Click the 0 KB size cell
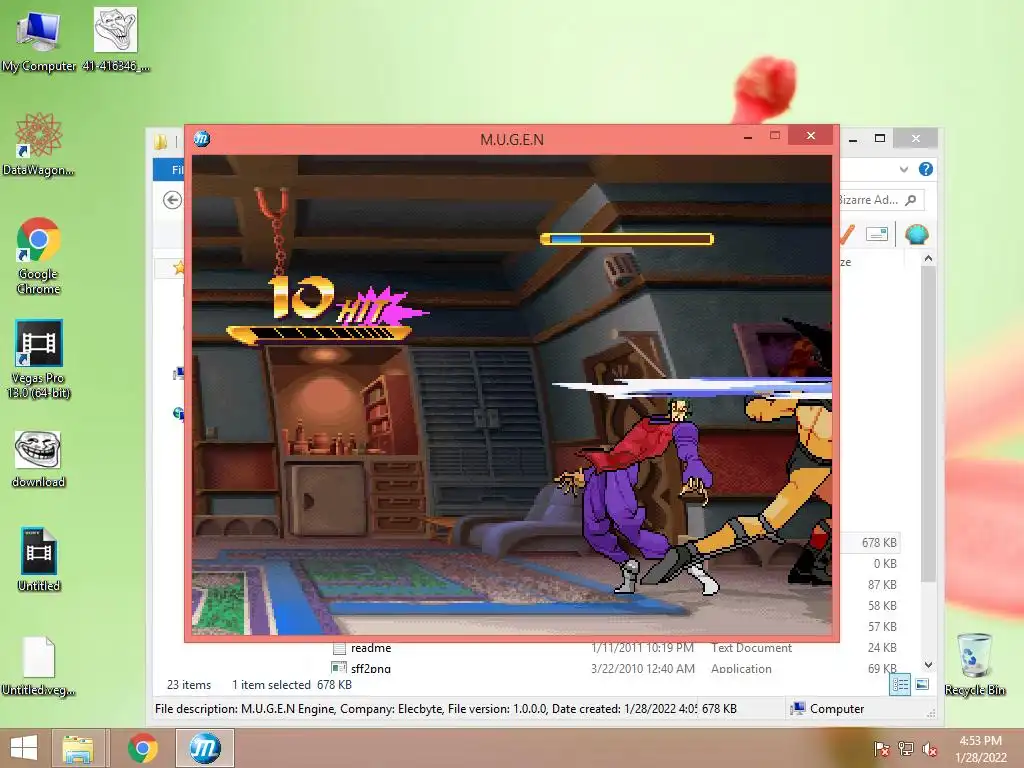Viewport: 1024px width, 768px height. click(x=885, y=564)
